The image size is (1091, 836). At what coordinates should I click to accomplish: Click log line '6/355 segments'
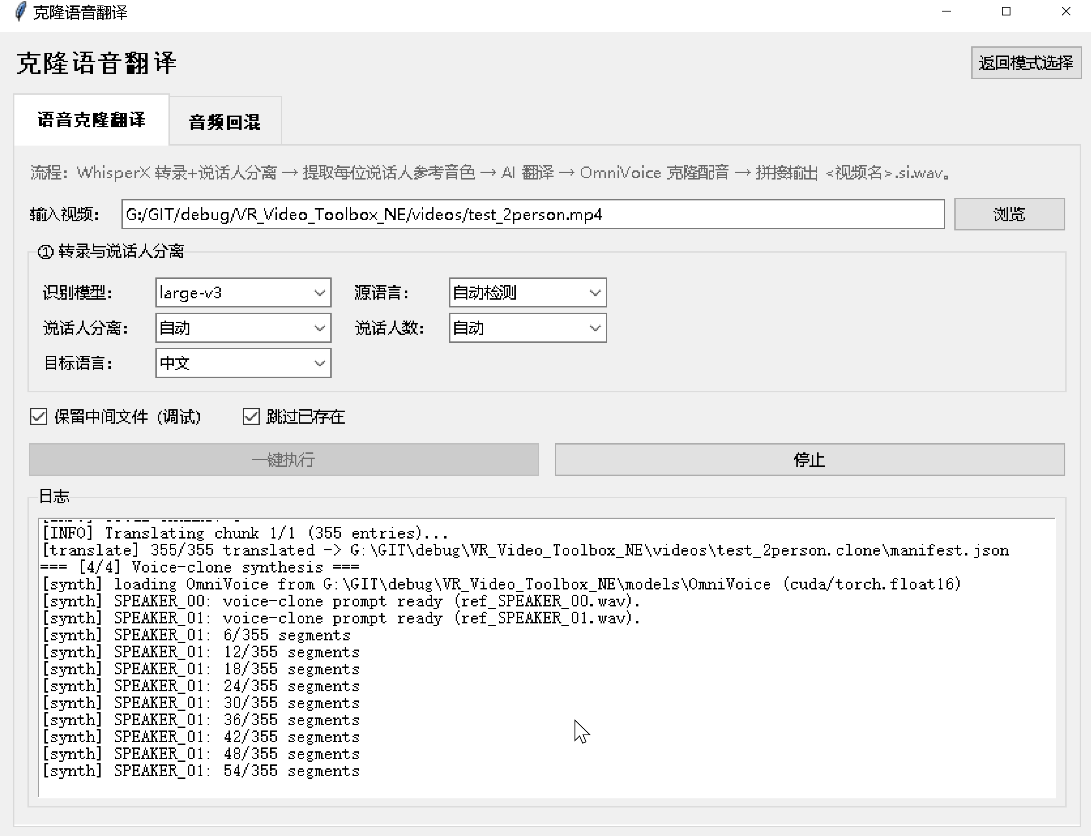click(196, 635)
